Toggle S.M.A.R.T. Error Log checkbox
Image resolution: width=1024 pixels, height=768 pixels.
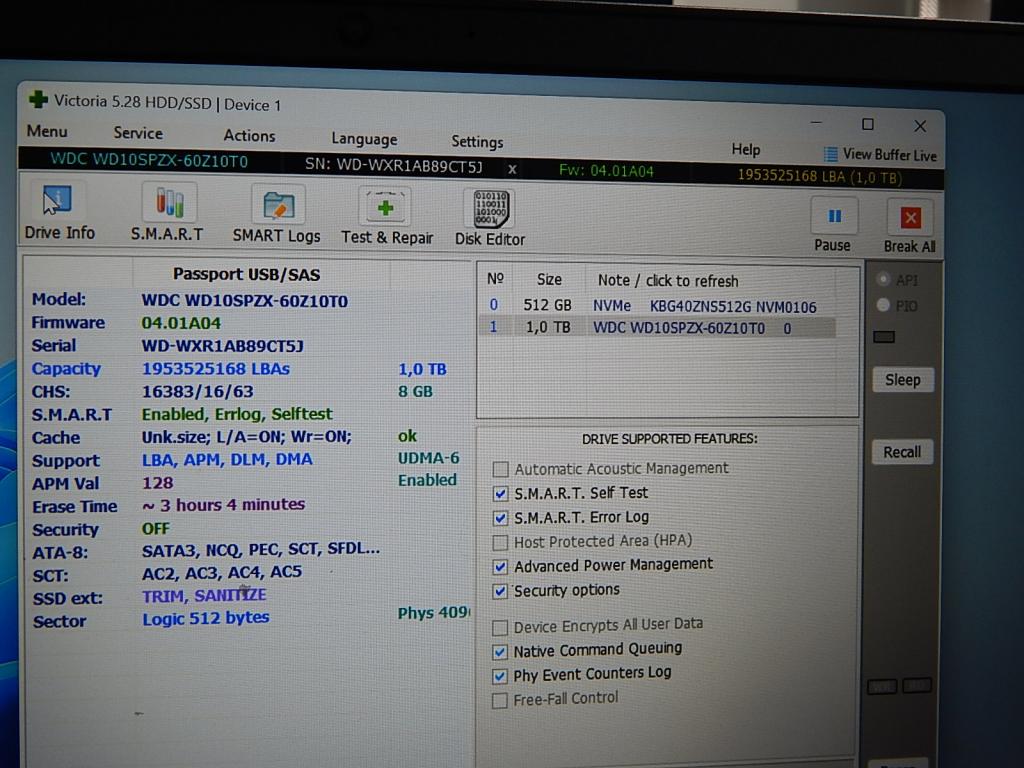(x=500, y=519)
